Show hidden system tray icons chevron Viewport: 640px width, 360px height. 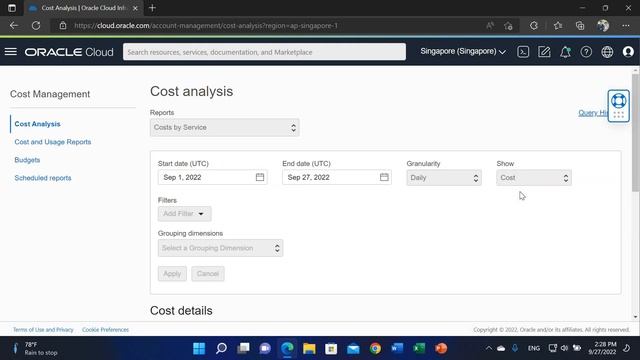(489, 348)
